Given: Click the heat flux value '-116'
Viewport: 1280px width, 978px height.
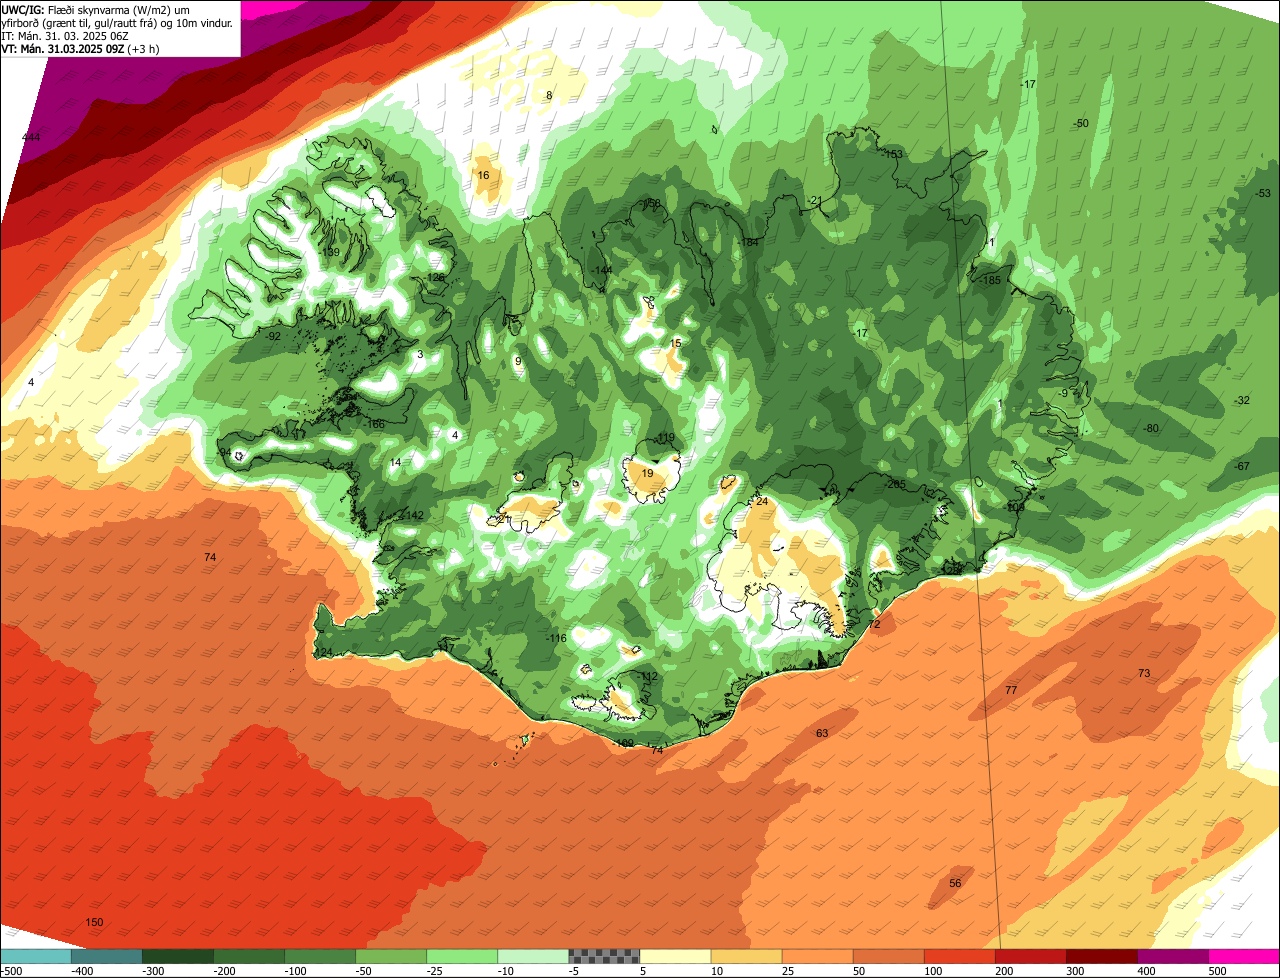Looking at the screenshot, I should [555, 638].
